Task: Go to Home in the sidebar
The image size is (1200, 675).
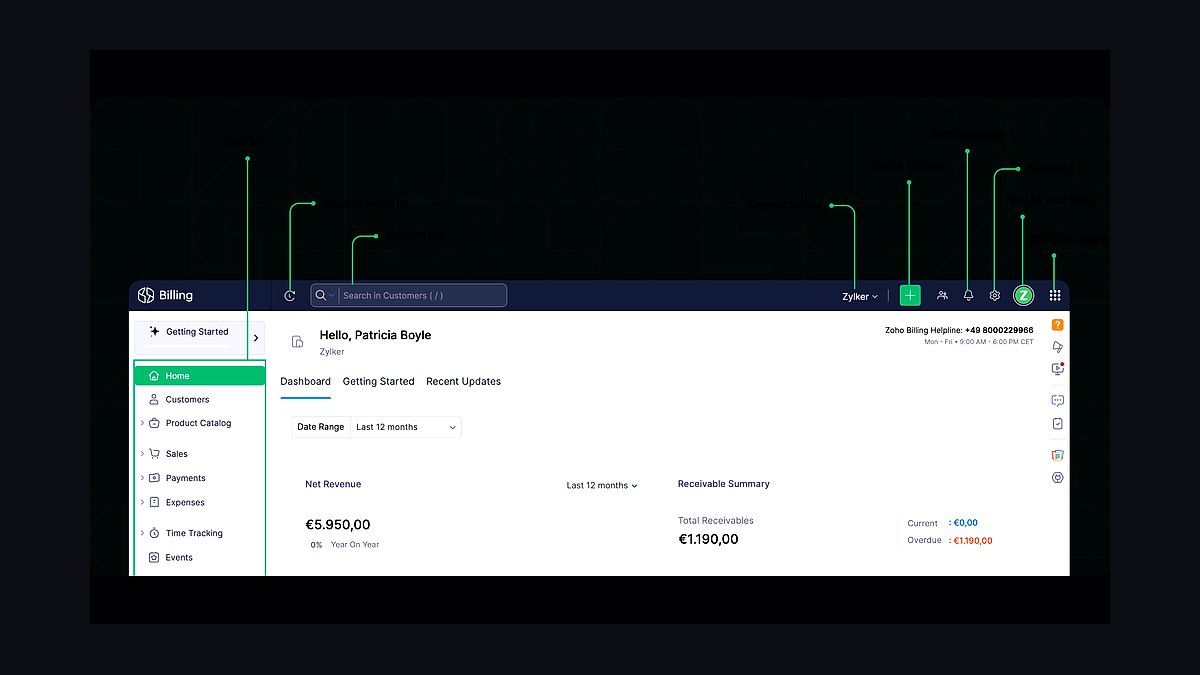Action: coord(200,376)
